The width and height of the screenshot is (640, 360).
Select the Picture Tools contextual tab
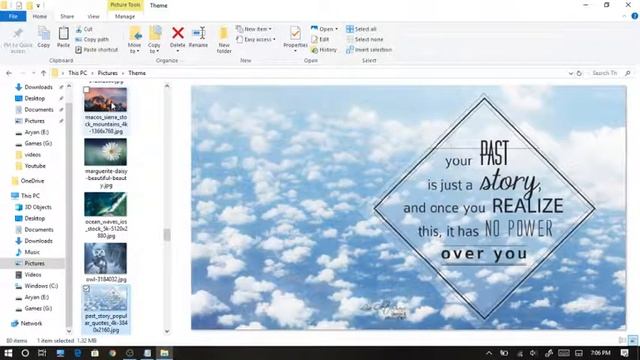pyautogui.click(x=125, y=5)
